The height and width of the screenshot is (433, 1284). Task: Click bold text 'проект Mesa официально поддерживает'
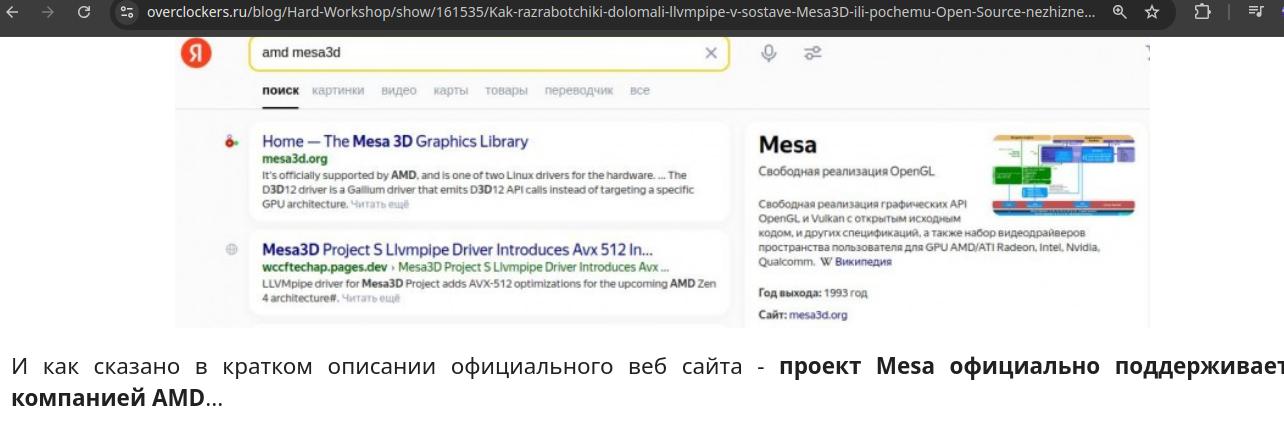(x=1031, y=367)
